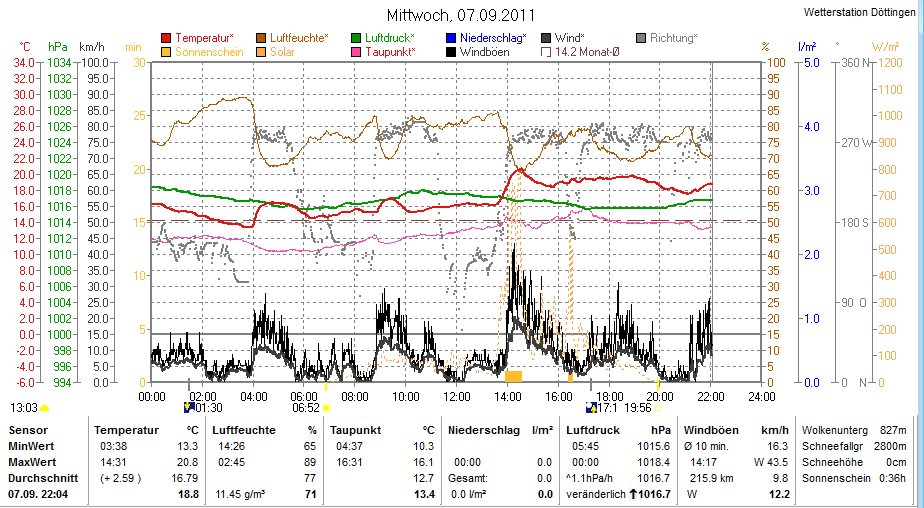Viewport: 924px width, 508px height.
Task: Click the yellow sun marker beside 06:52
Action: tap(326, 408)
